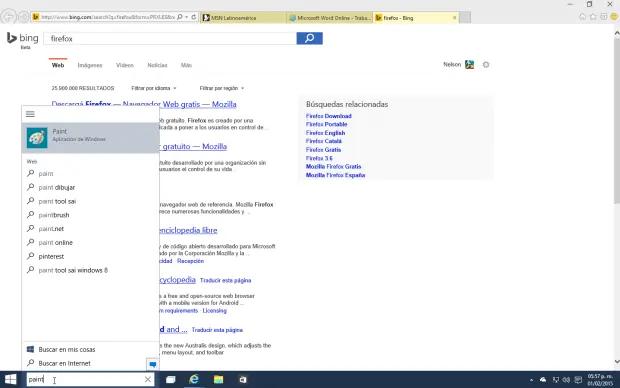This screenshot has height=388, width=620.
Task: Switch to the Microsoft Word Online tab
Action: pyautogui.click(x=330, y=18)
